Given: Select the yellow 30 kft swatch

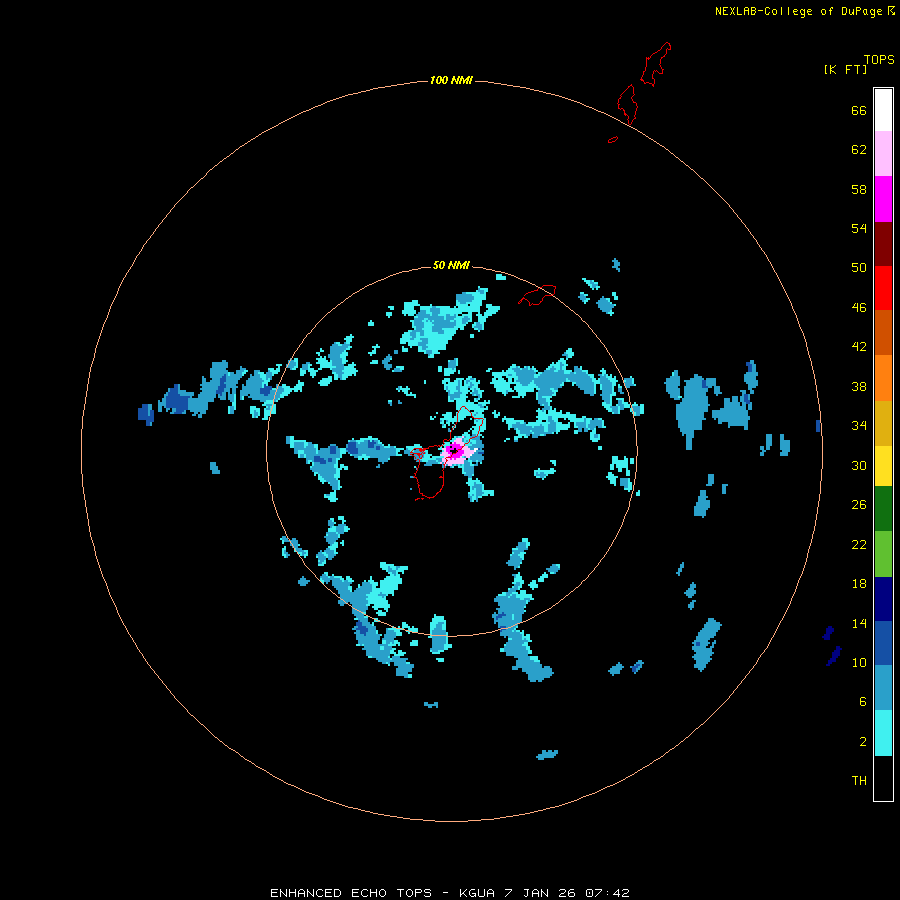Looking at the screenshot, I should point(883,465).
